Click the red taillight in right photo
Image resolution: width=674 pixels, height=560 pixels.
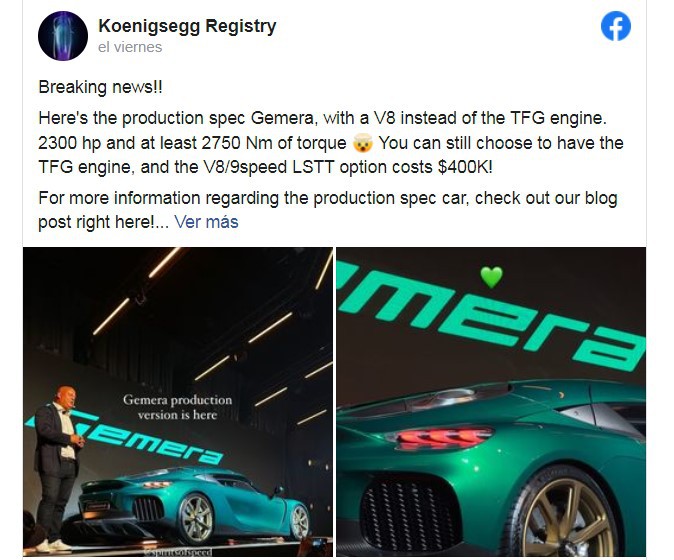pyautogui.click(x=441, y=438)
